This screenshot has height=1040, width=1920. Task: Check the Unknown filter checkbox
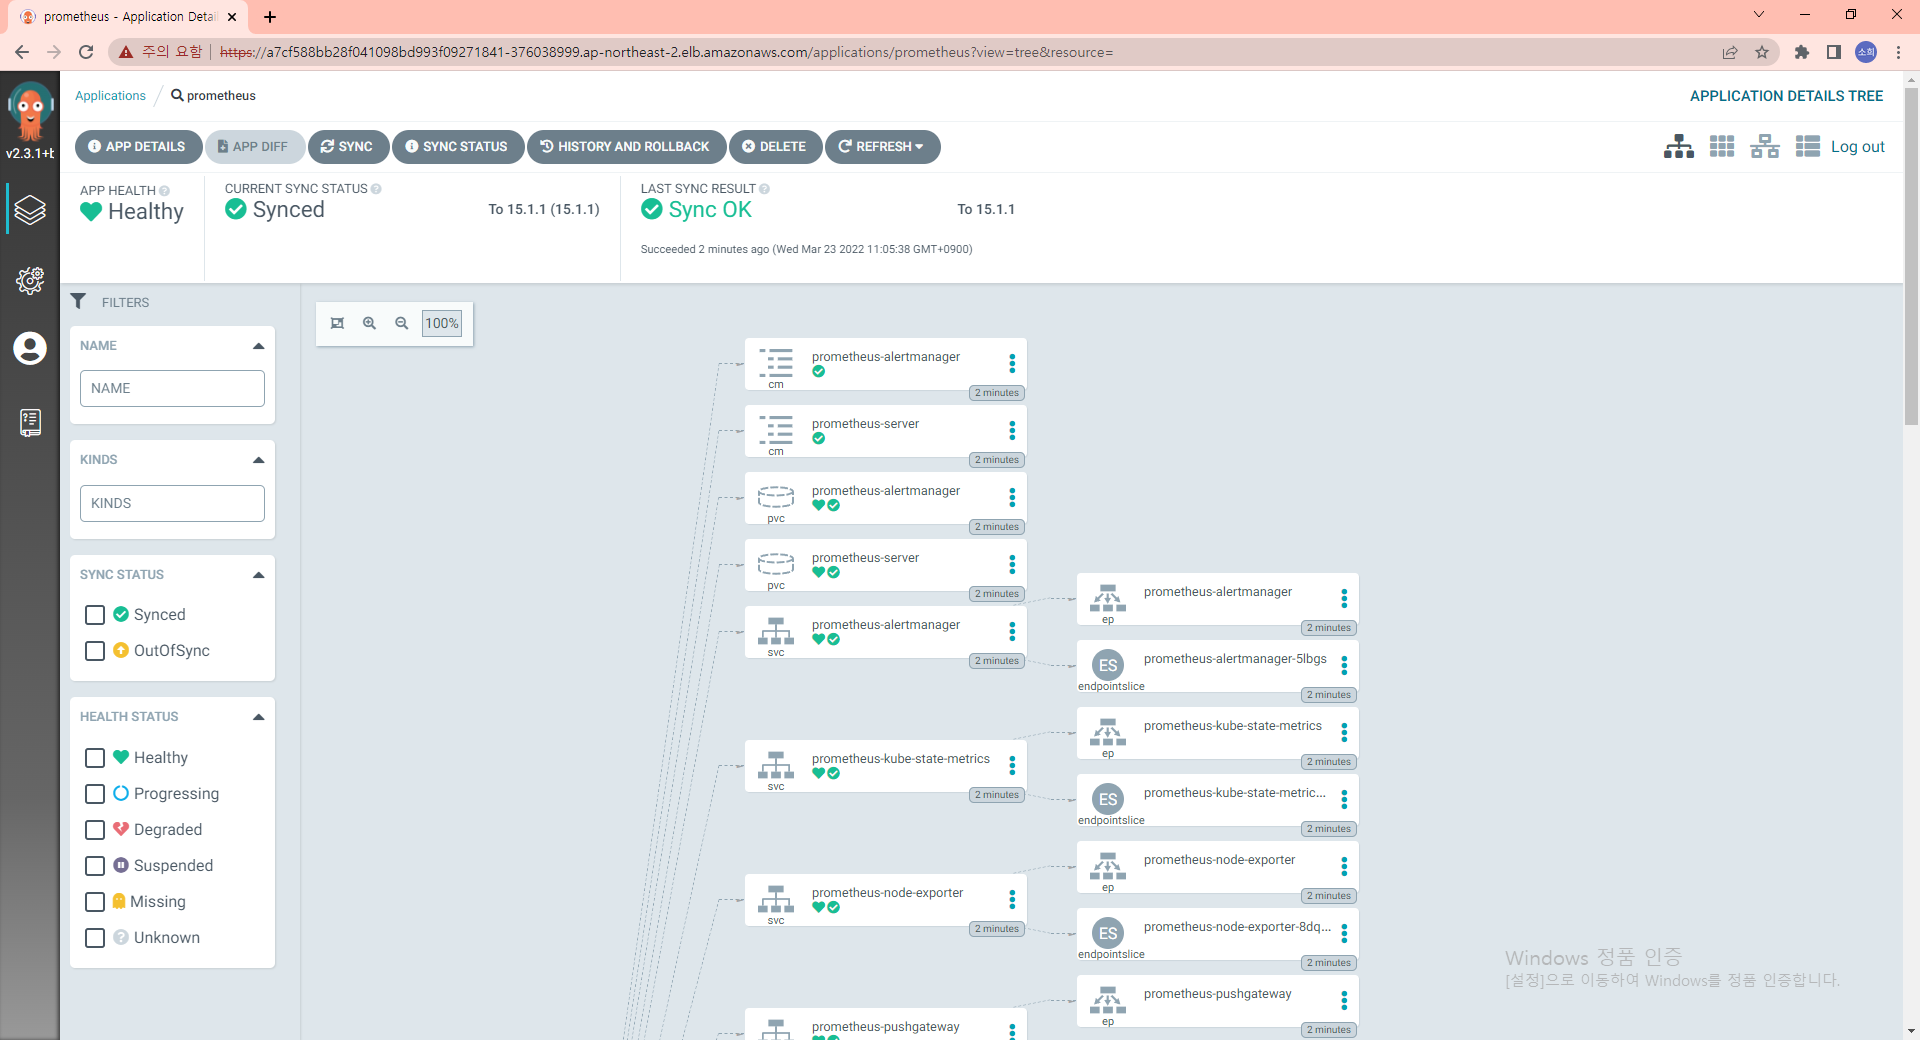pyautogui.click(x=95, y=938)
